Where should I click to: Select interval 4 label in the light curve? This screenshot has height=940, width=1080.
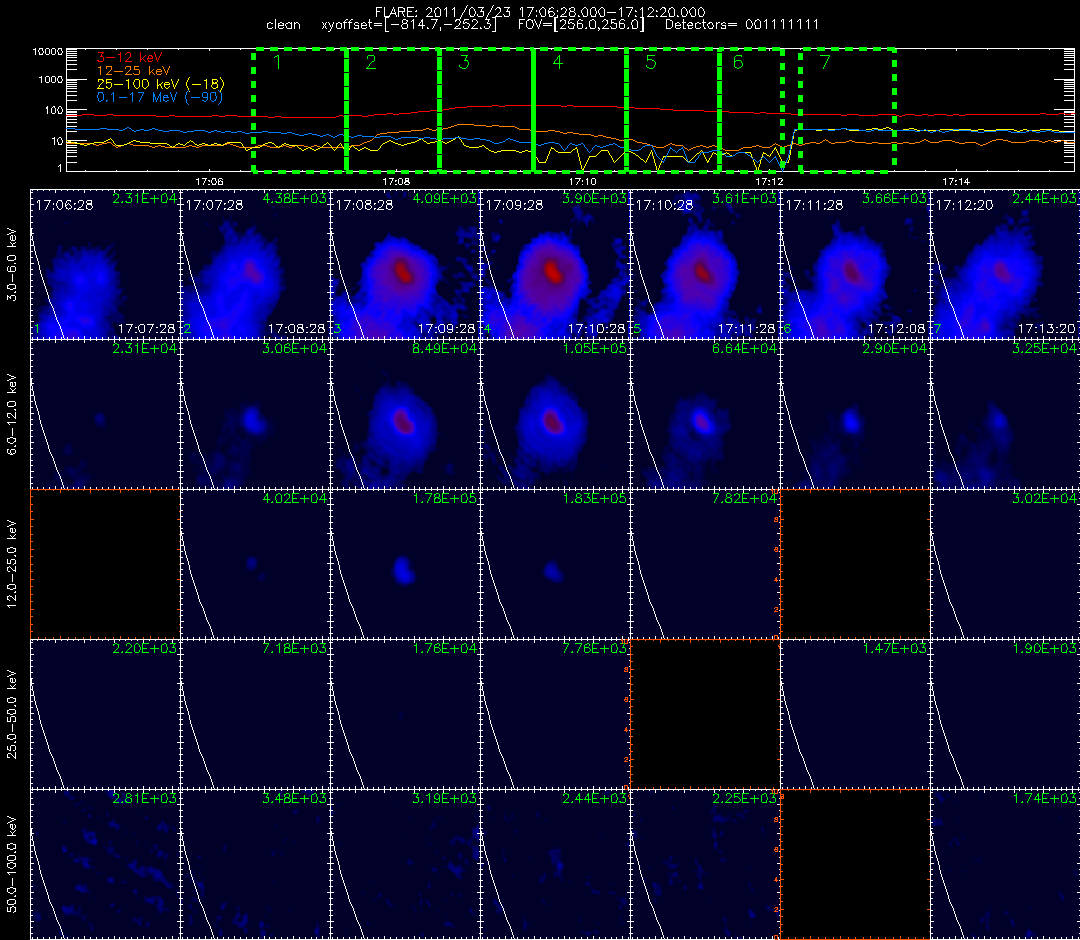pyautogui.click(x=558, y=63)
